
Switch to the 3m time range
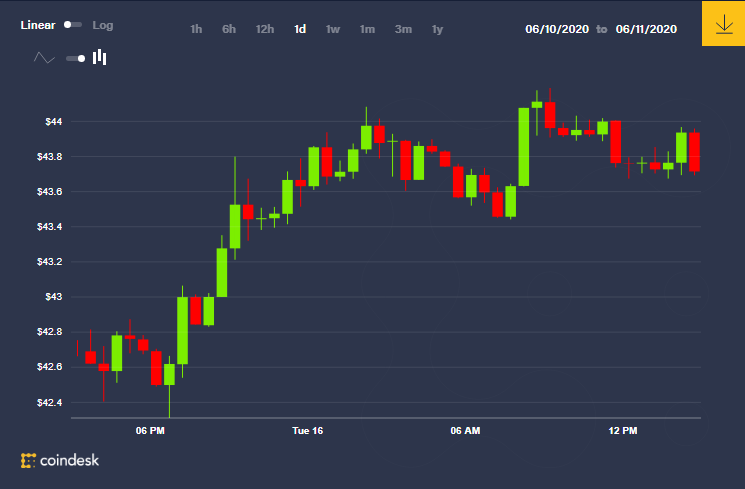(x=403, y=29)
